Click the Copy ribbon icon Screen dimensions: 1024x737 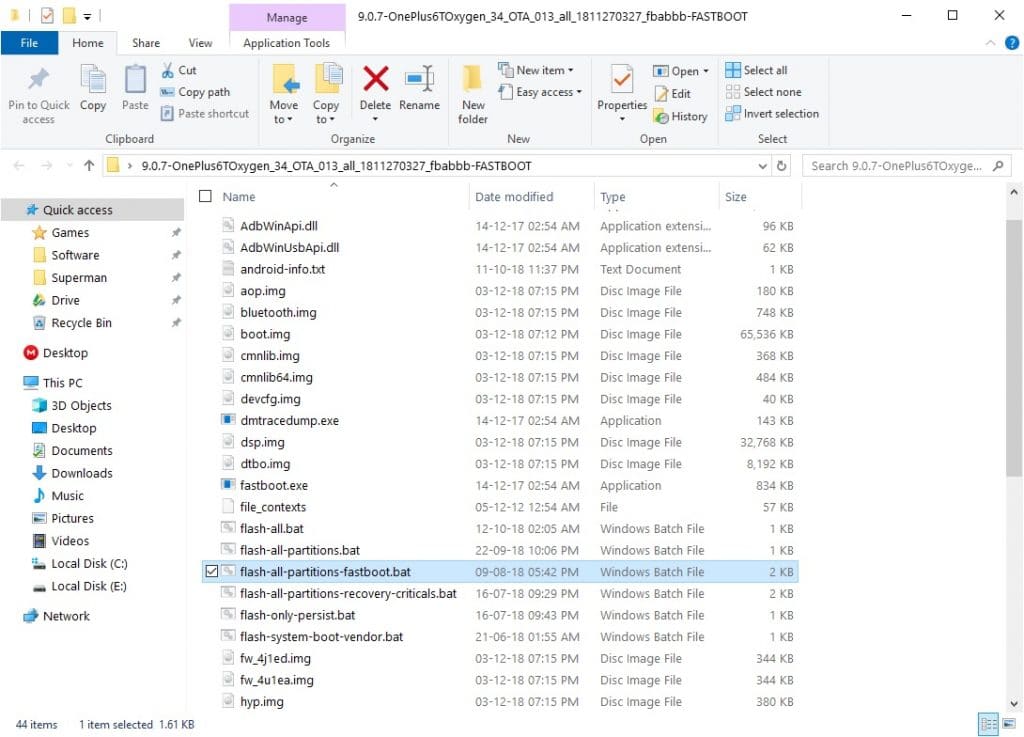point(93,80)
